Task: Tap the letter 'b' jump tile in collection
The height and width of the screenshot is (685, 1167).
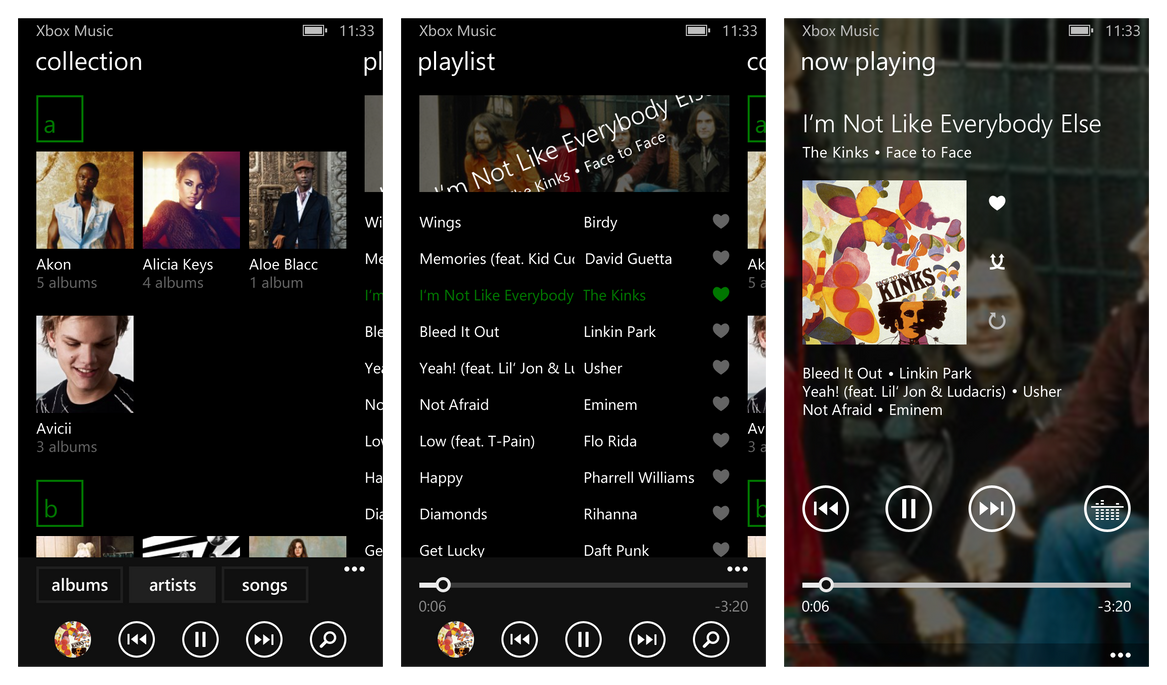Action: (60, 504)
